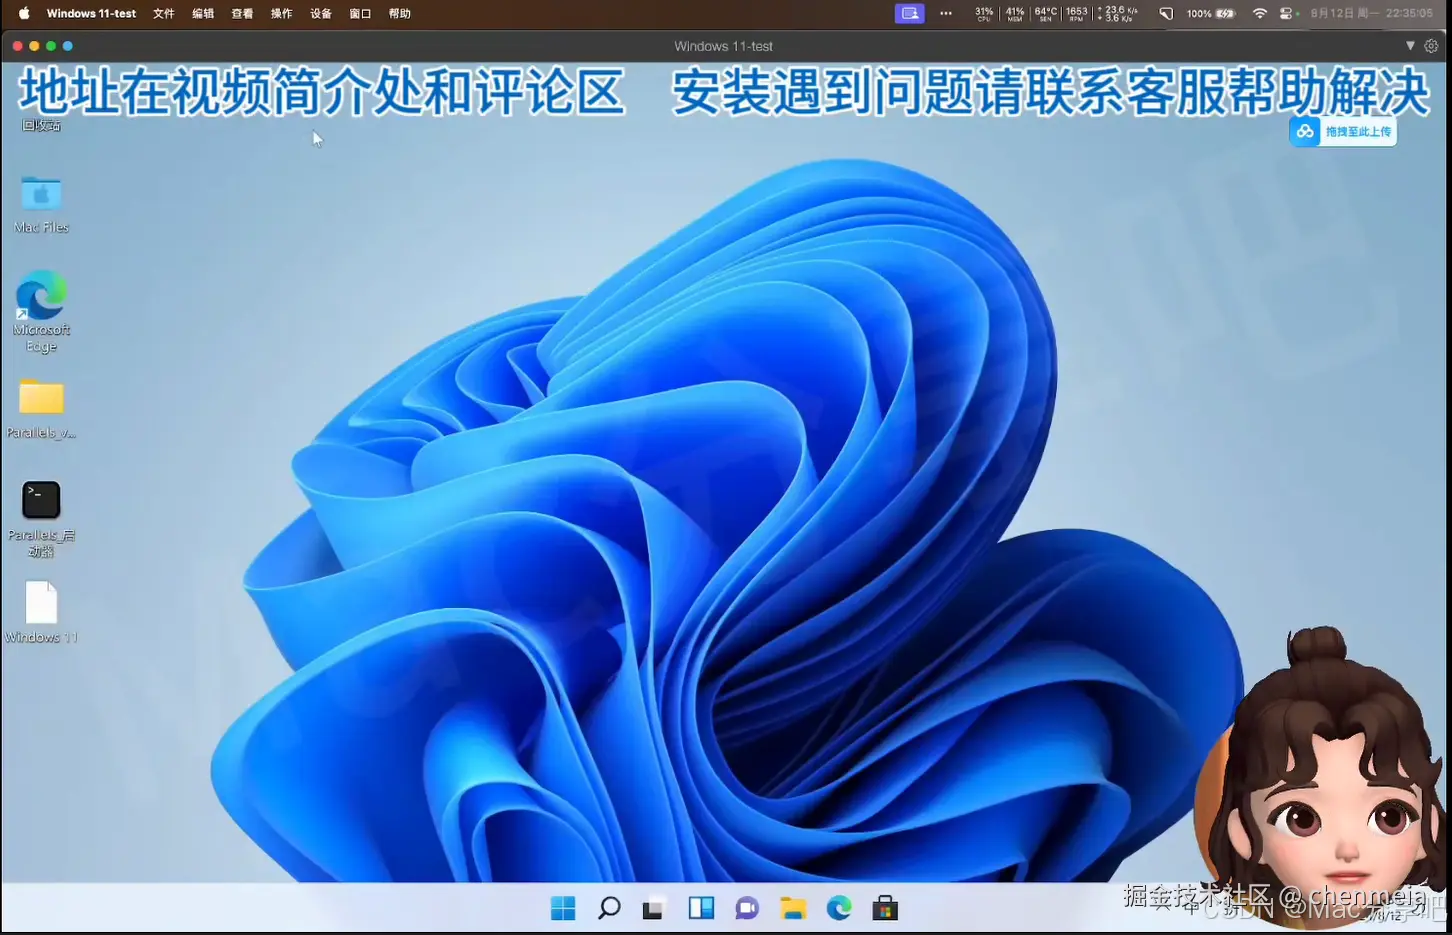Screen dimensions: 1452x935
Task: Click the 拖拽至此上传 upload button
Action: pyautogui.click(x=1342, y=130)
